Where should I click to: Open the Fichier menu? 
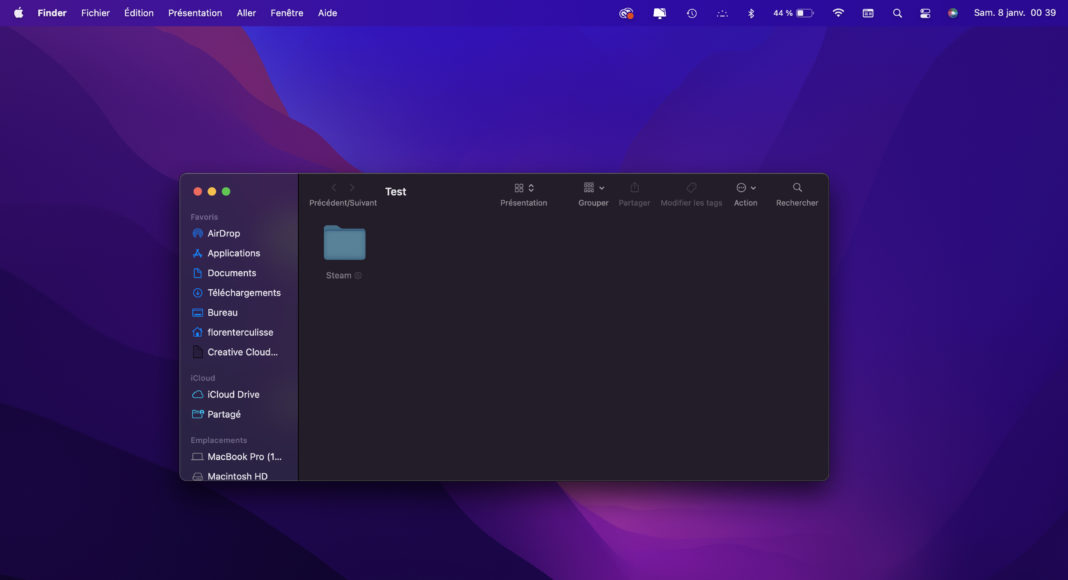click(95, 13)
